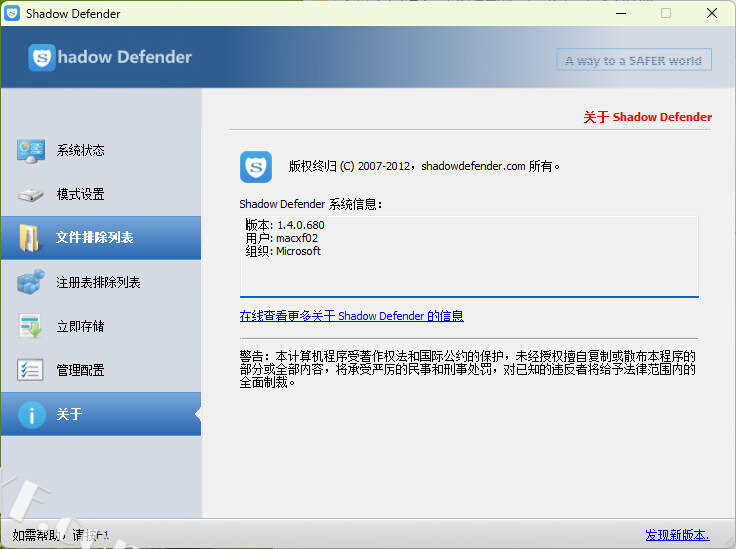This screenshot has height=549, width=736.
Task: Click the 发现新版本 link
Action: [677, 535]
